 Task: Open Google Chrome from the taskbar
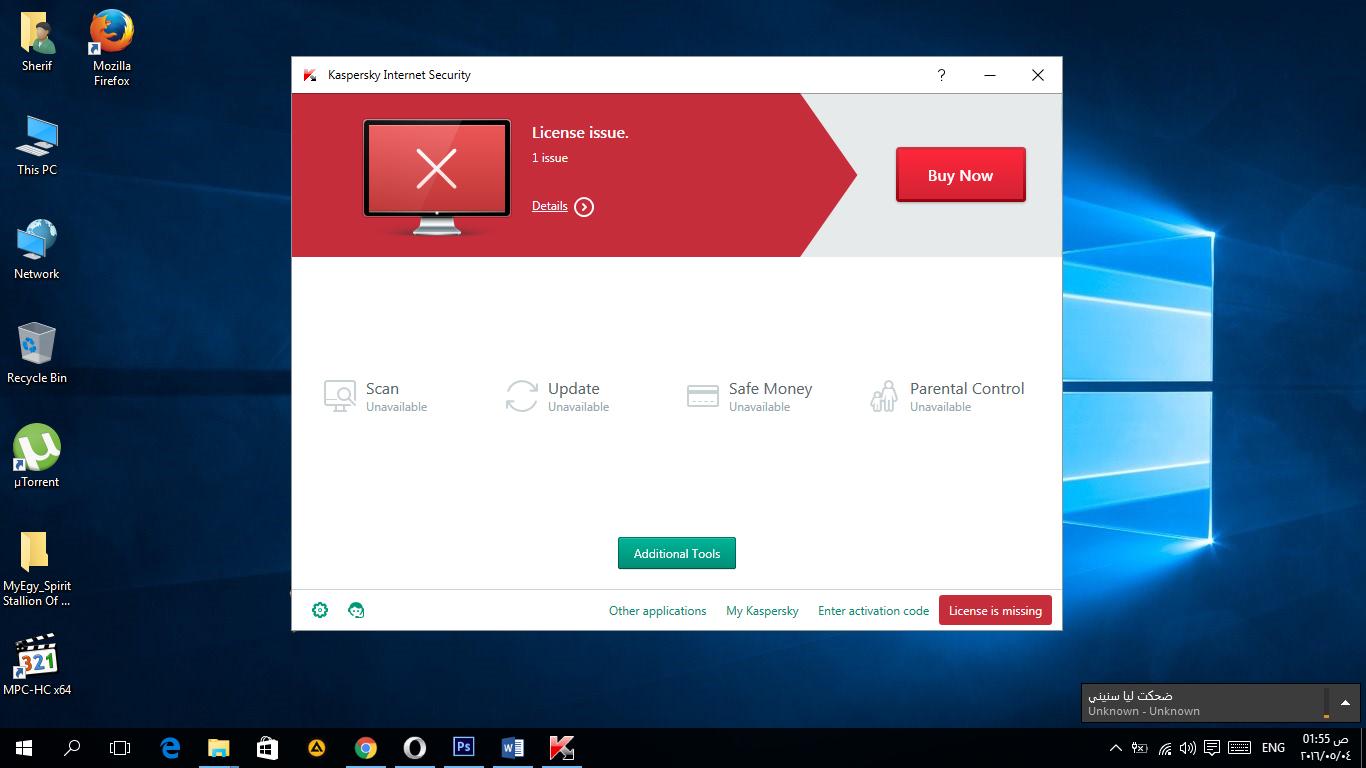(x=365, y=747)
